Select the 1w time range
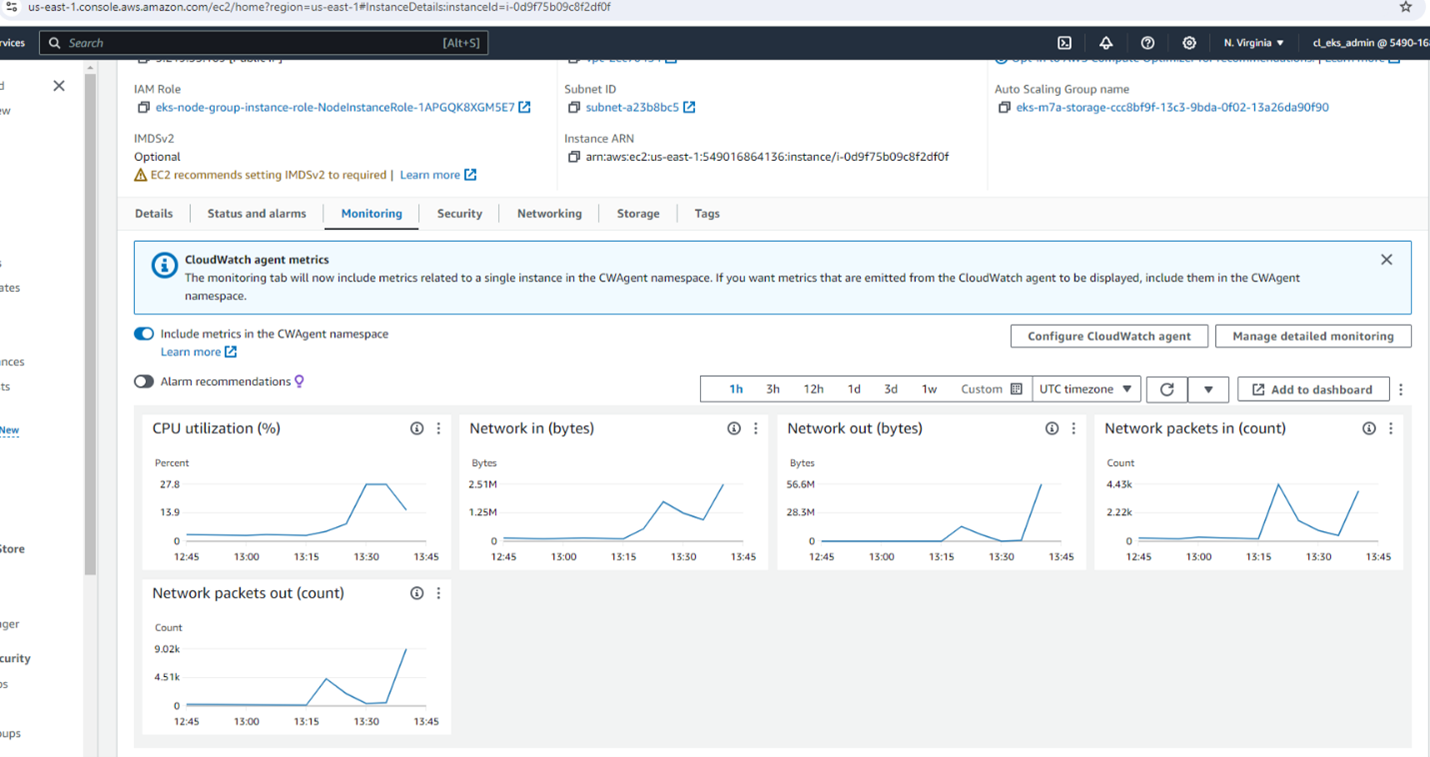 929,389
